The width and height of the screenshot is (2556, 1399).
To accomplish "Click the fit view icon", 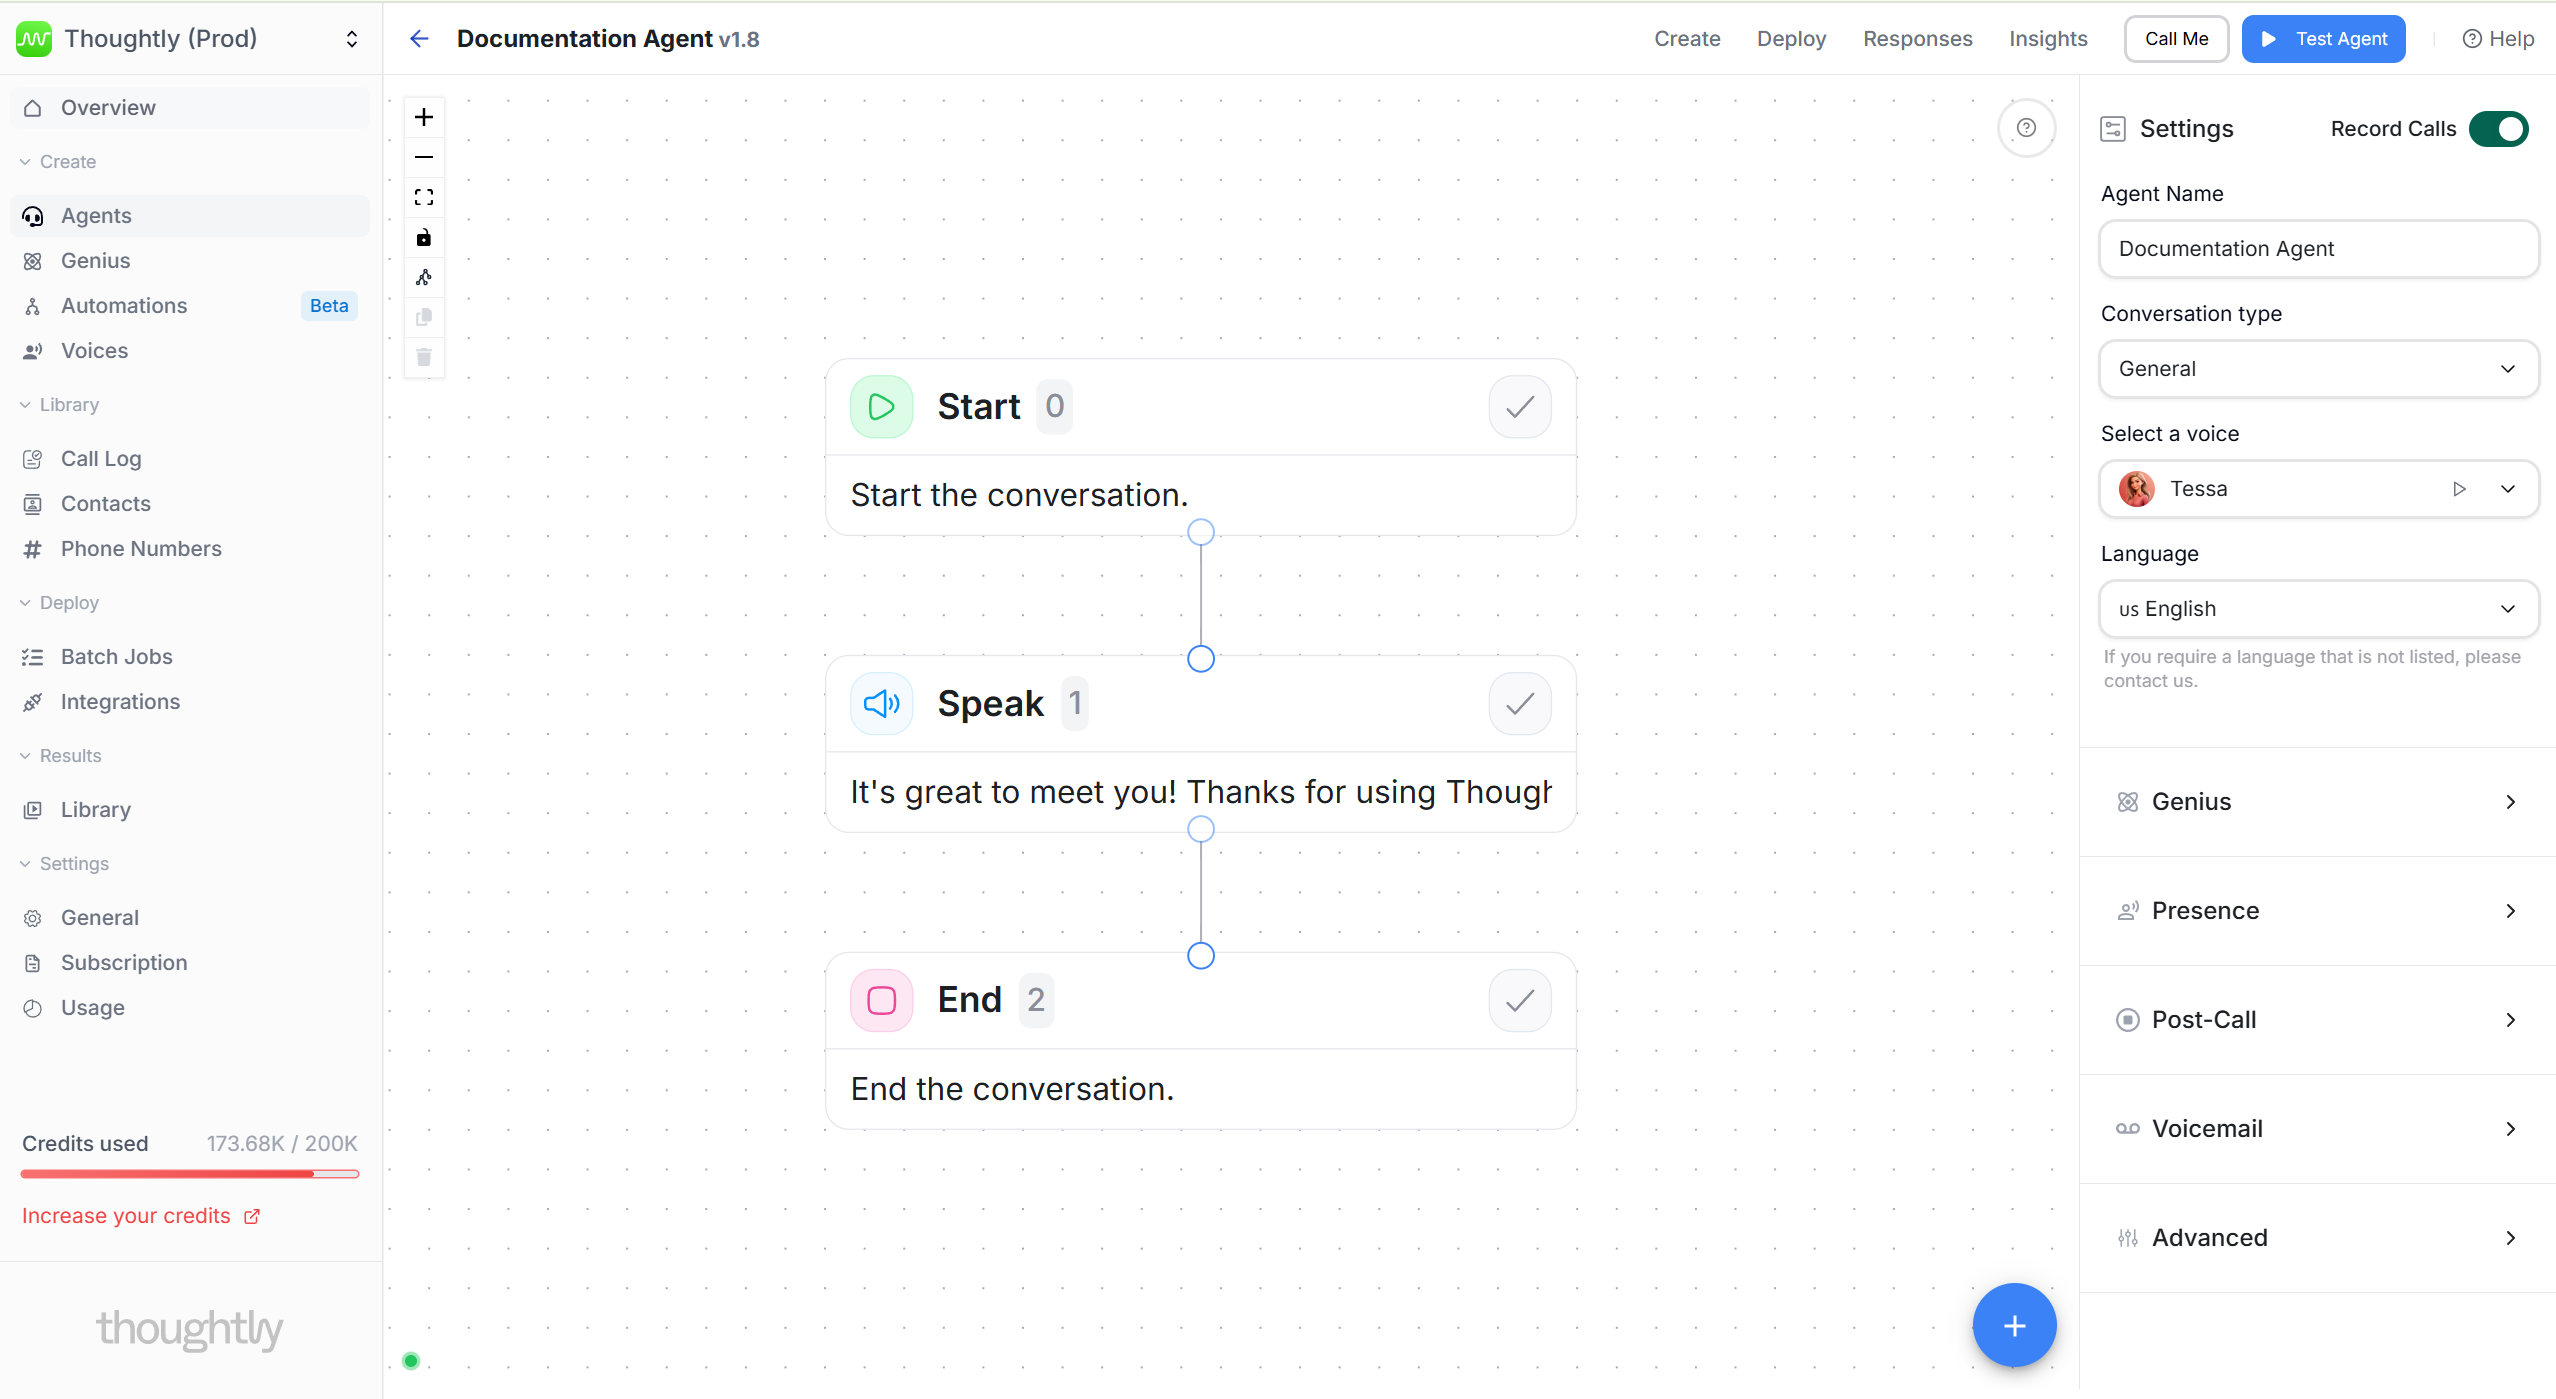I will 424,197.
